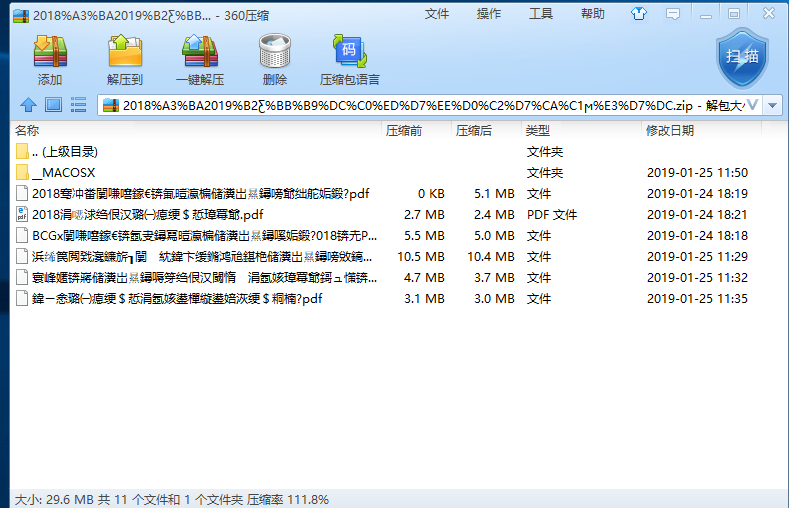Click the parent directory folder icon

tap(22, 151)
